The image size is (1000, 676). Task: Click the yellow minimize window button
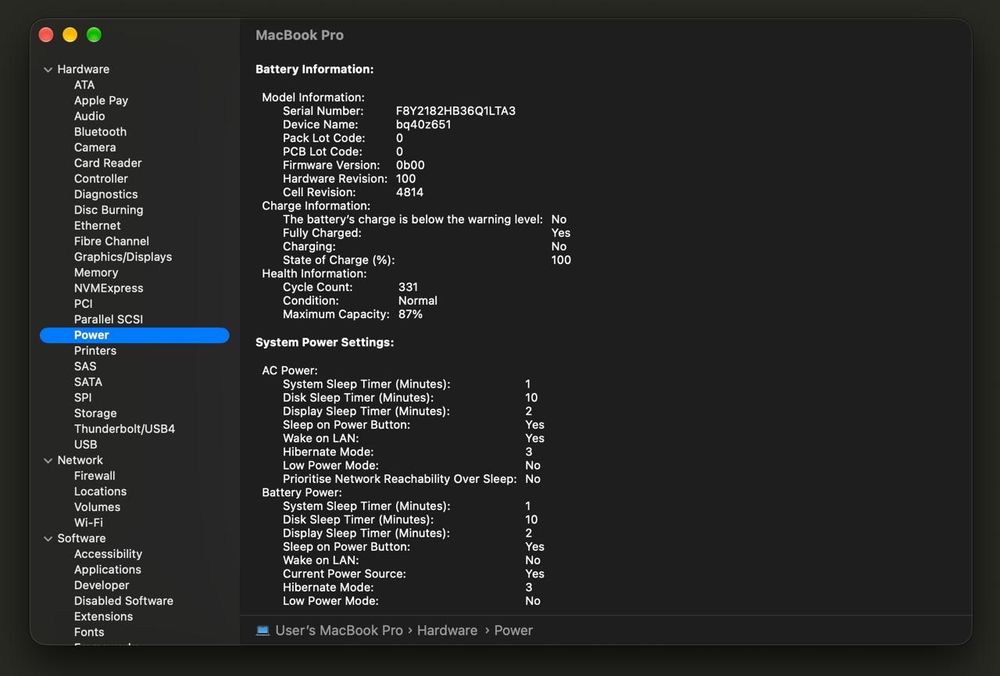70,35
